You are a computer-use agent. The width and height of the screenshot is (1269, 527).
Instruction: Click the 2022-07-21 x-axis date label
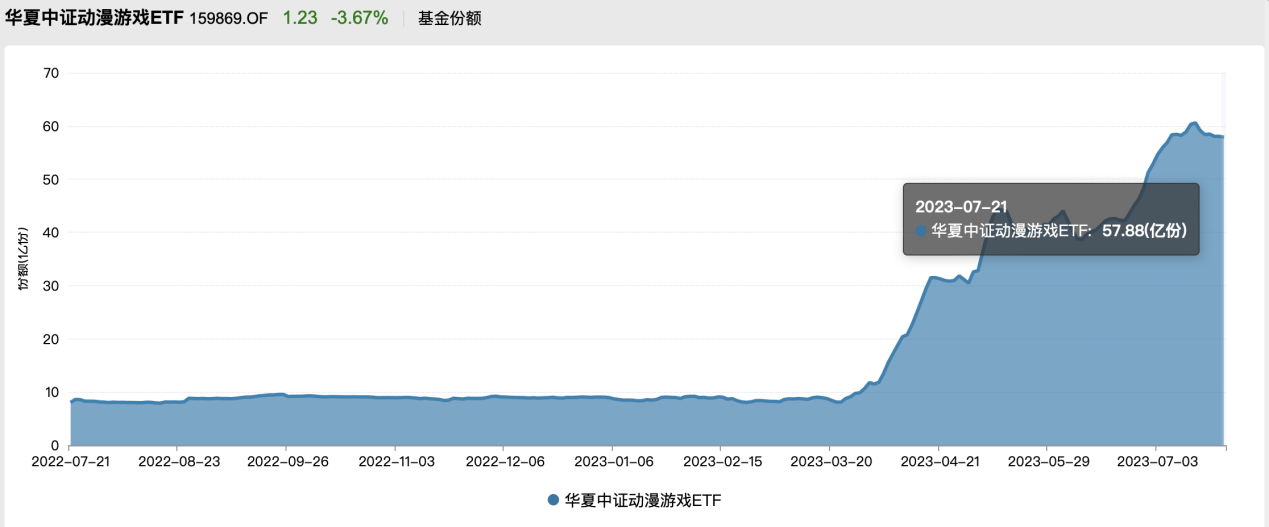69,463
